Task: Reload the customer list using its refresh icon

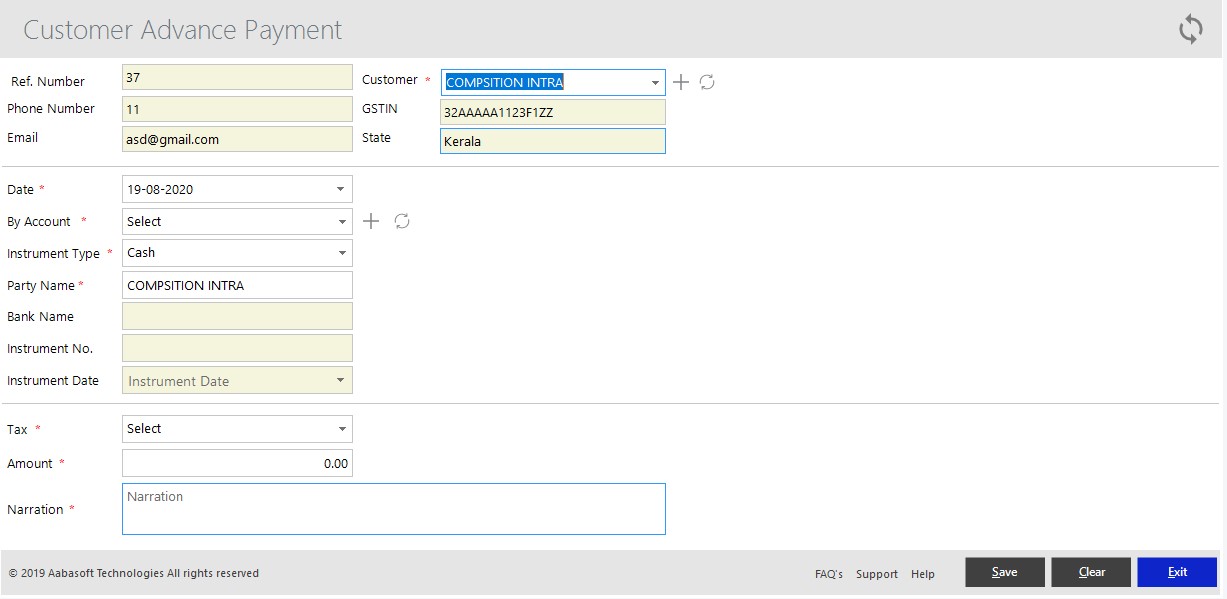Action: coord(707,82)
